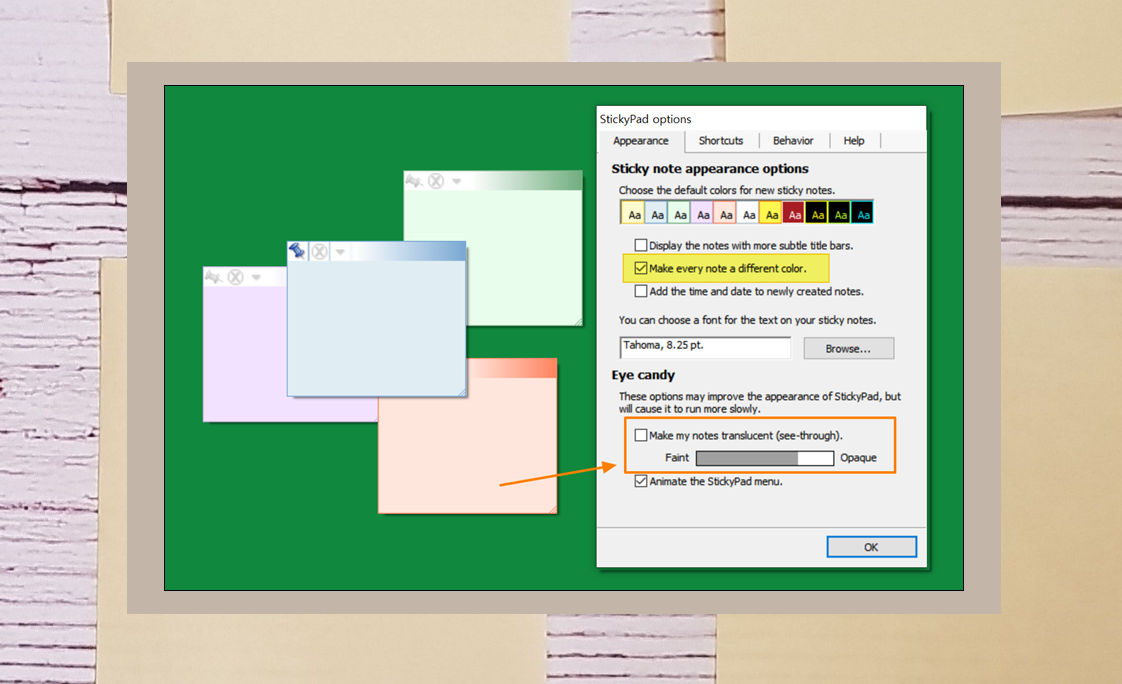Select the dark red note color swatch
Screen dimensions: 1122x684
[794, 214]
